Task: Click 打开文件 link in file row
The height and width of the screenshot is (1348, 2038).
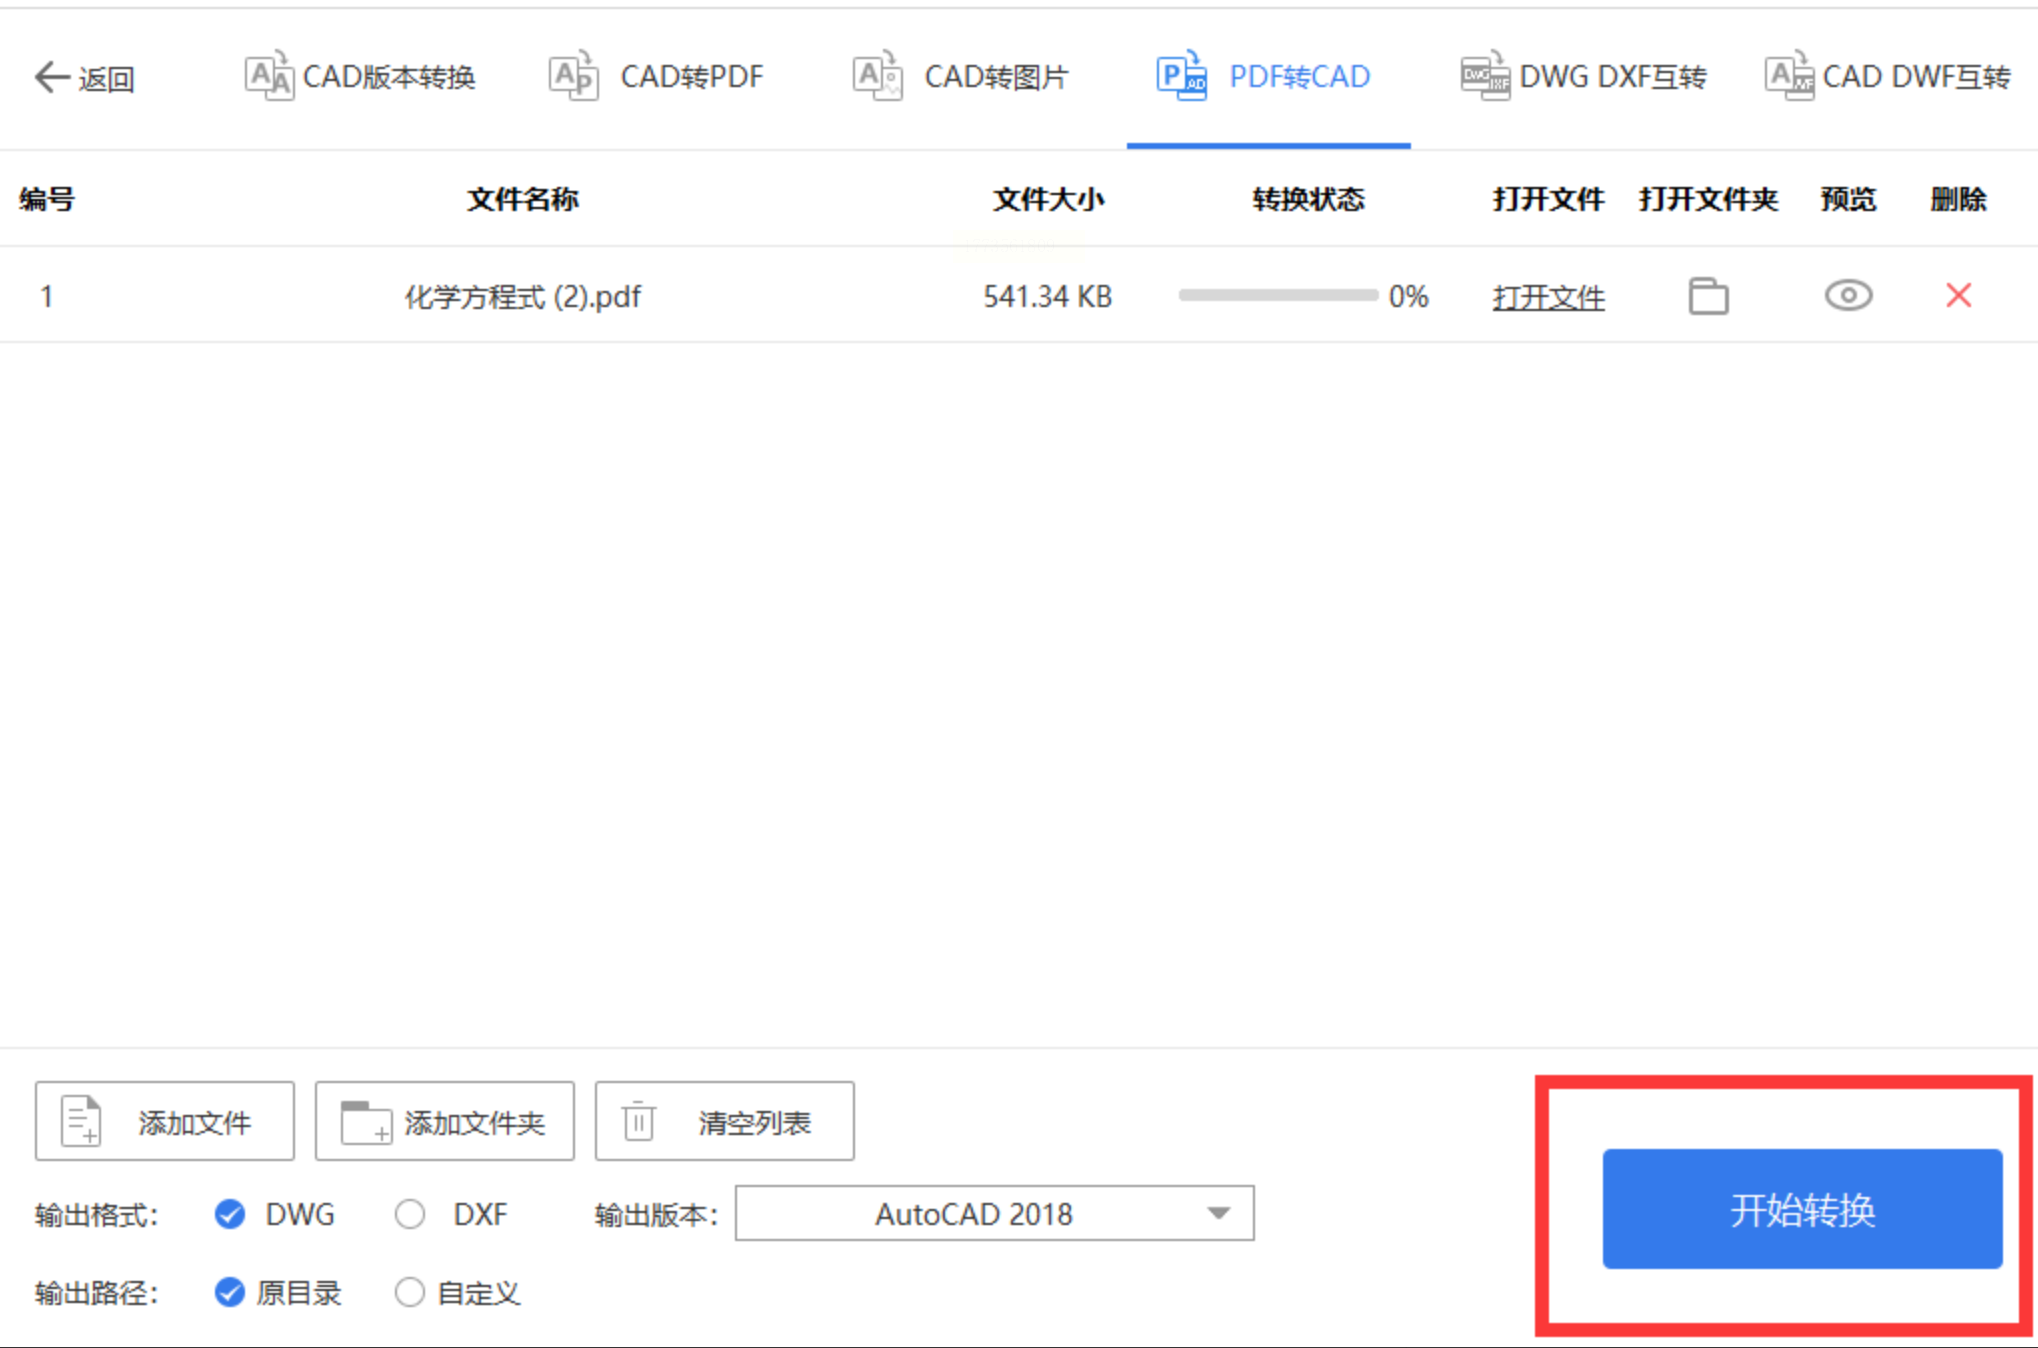Action: point(1547,297)
